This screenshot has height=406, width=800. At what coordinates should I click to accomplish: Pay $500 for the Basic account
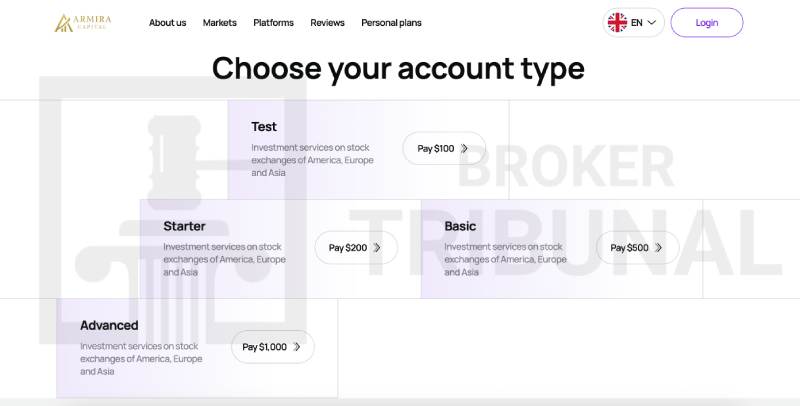coord(630,248)
